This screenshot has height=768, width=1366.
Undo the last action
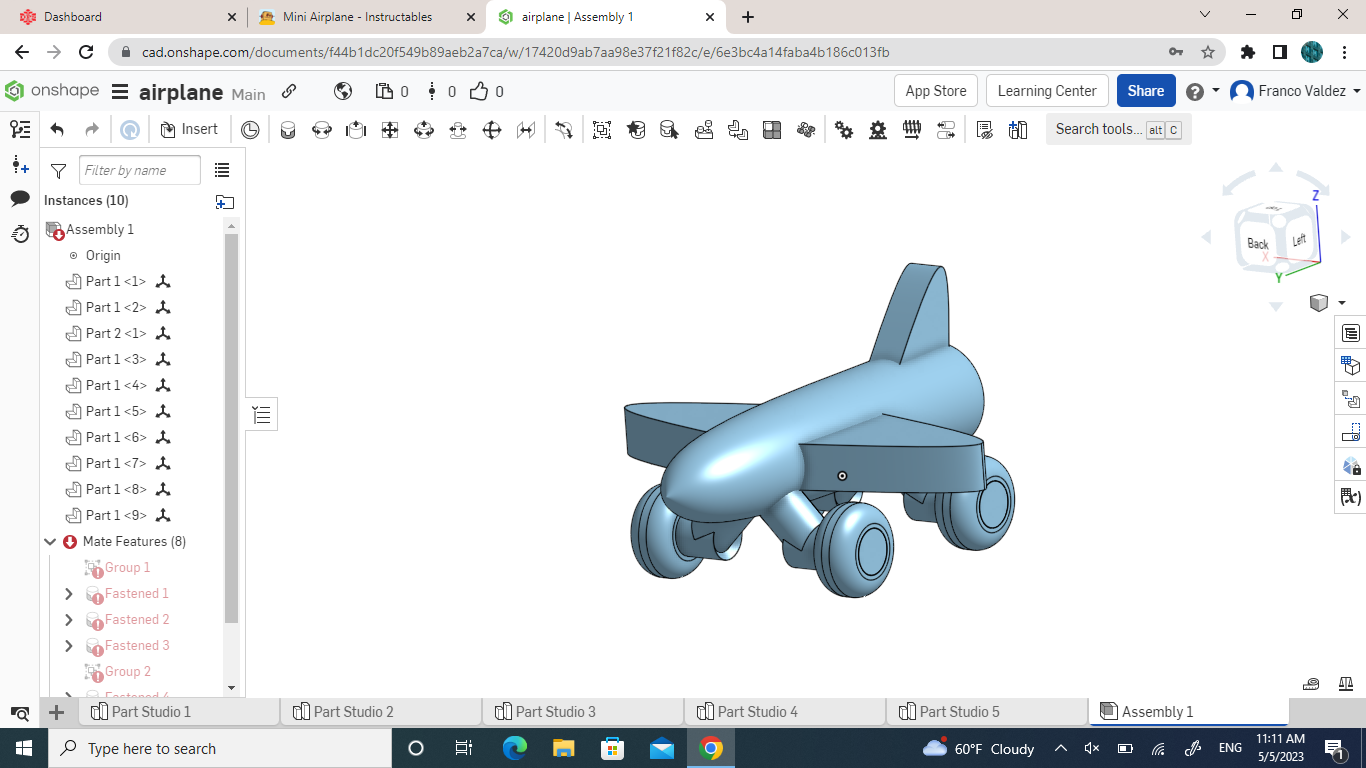[x=56, y=128]
